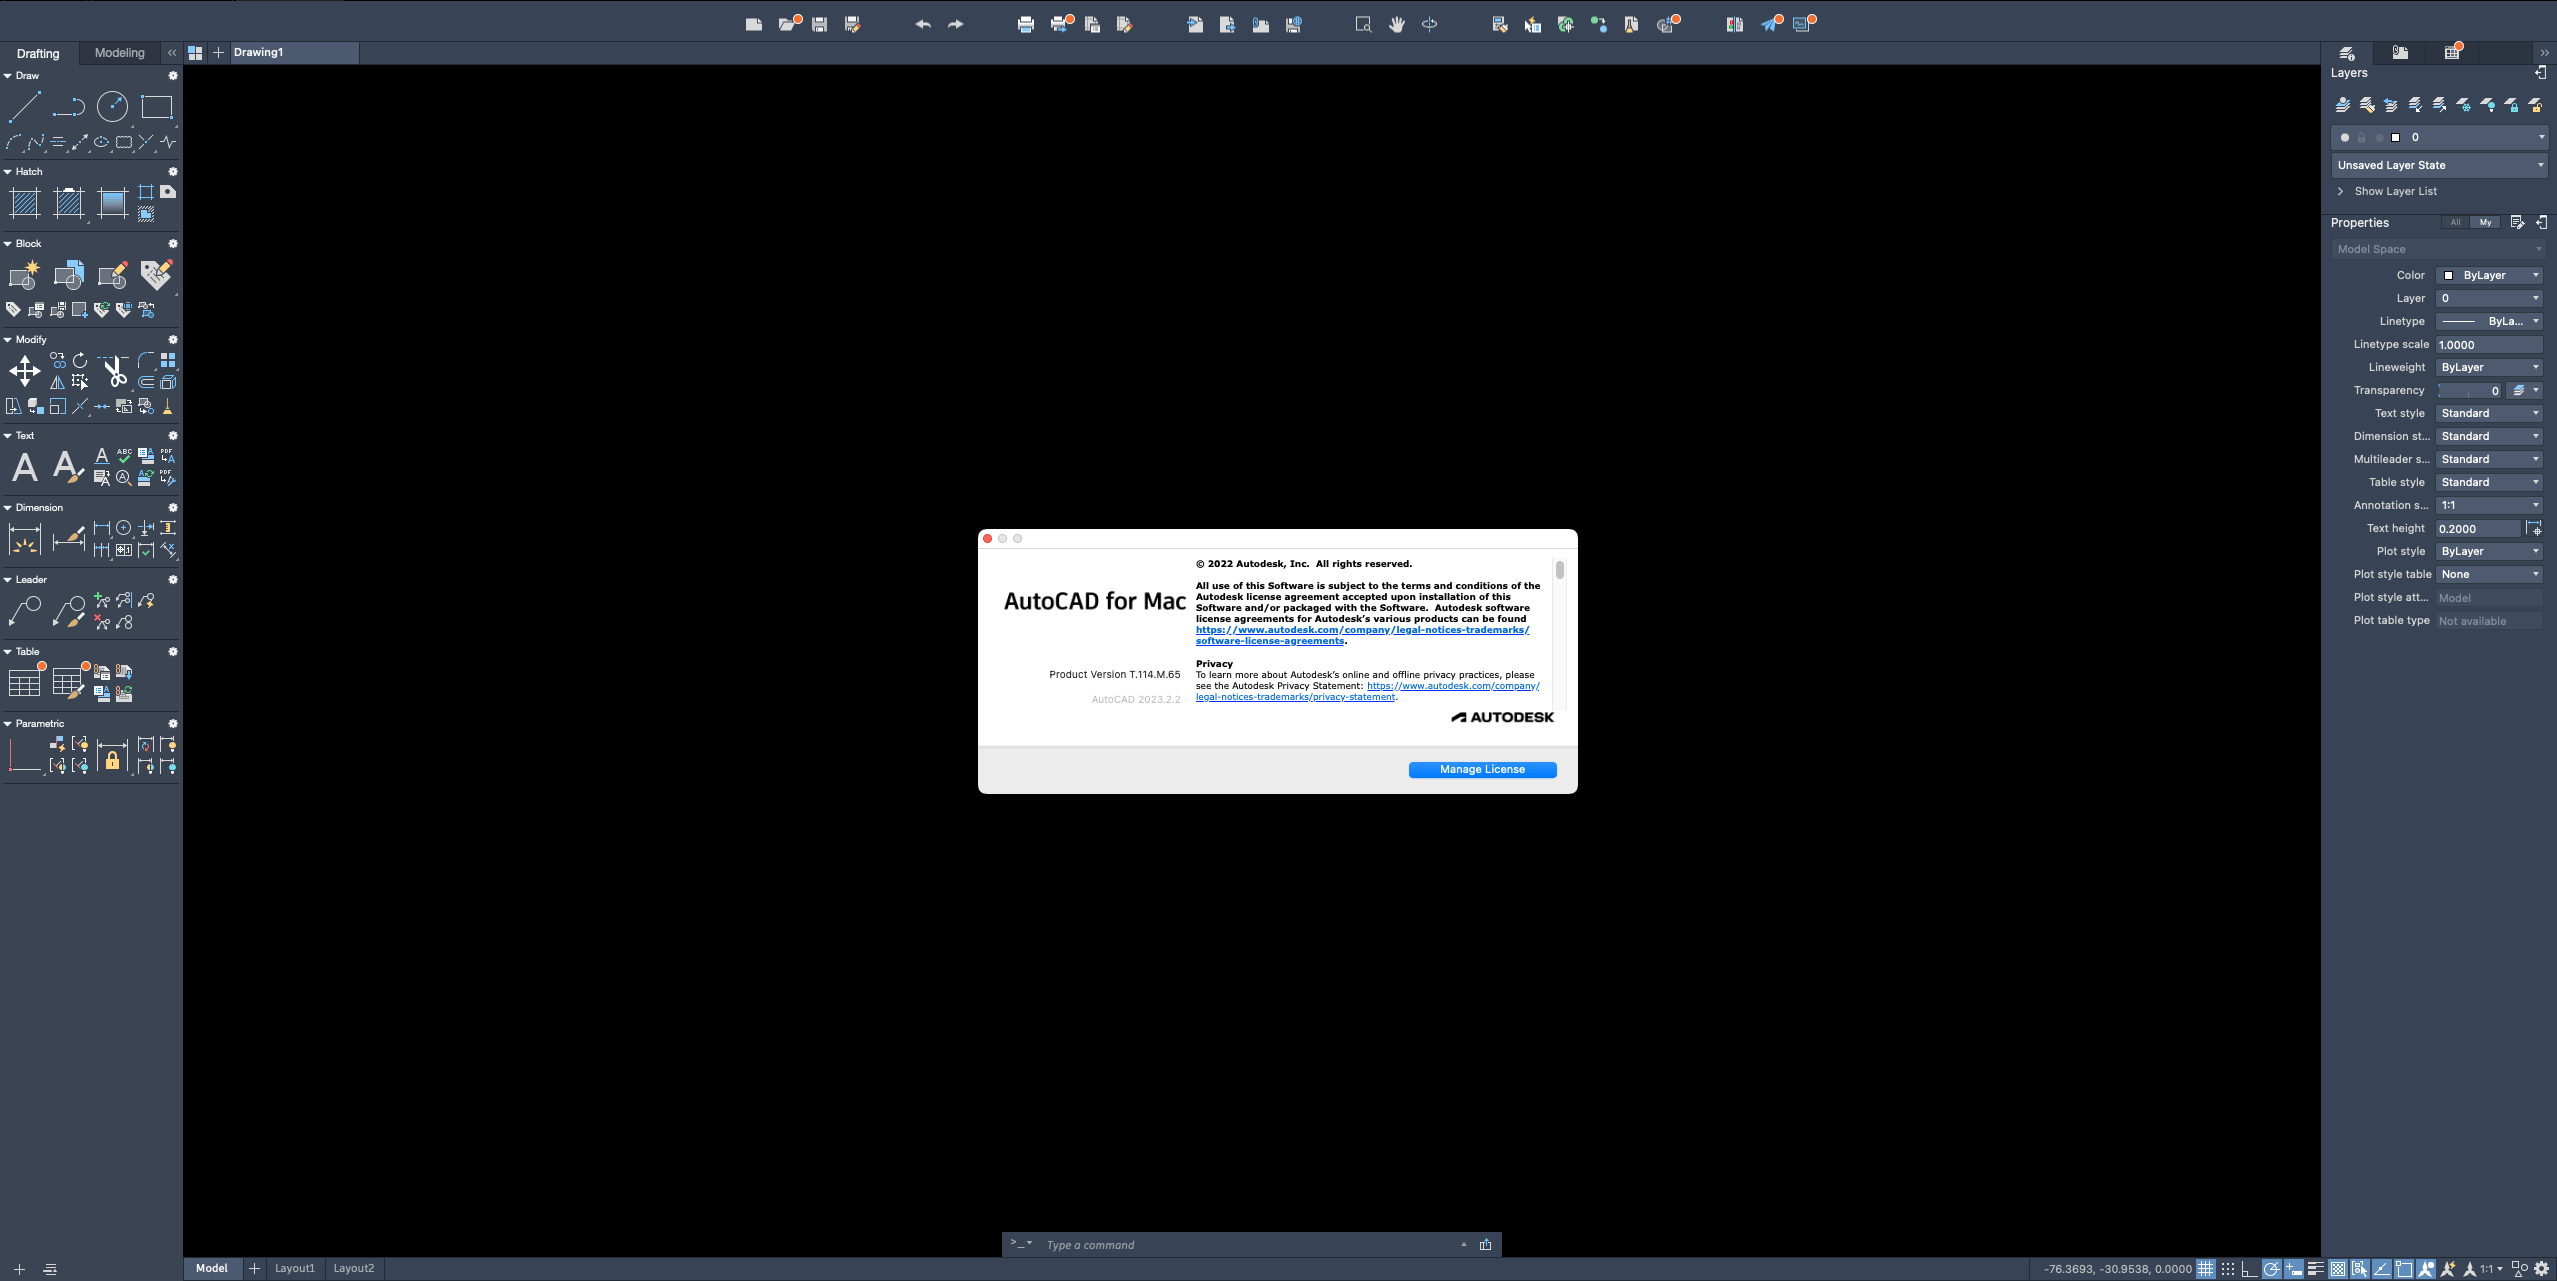Switch to the Modeling workspace tab
This screenshot has width=2557, height=1281.
(x=119, y=53)
